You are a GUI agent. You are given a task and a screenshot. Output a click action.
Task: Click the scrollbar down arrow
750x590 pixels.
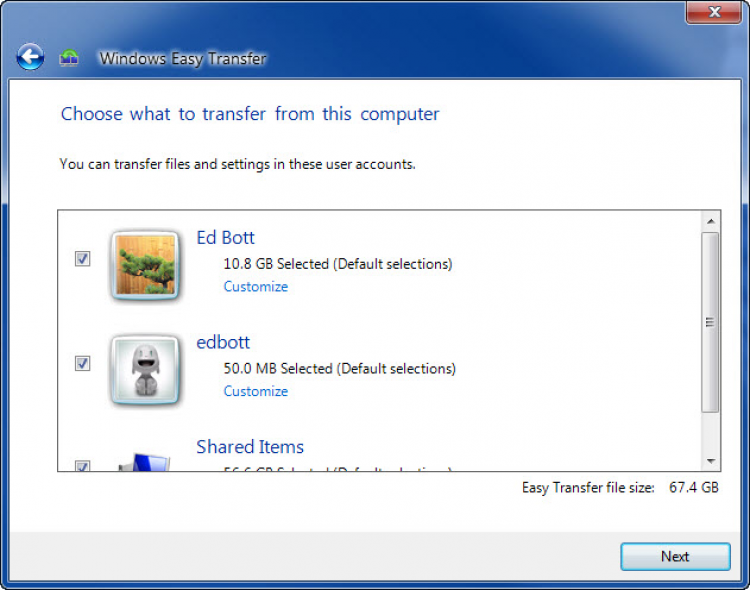[x=711, y=461]
